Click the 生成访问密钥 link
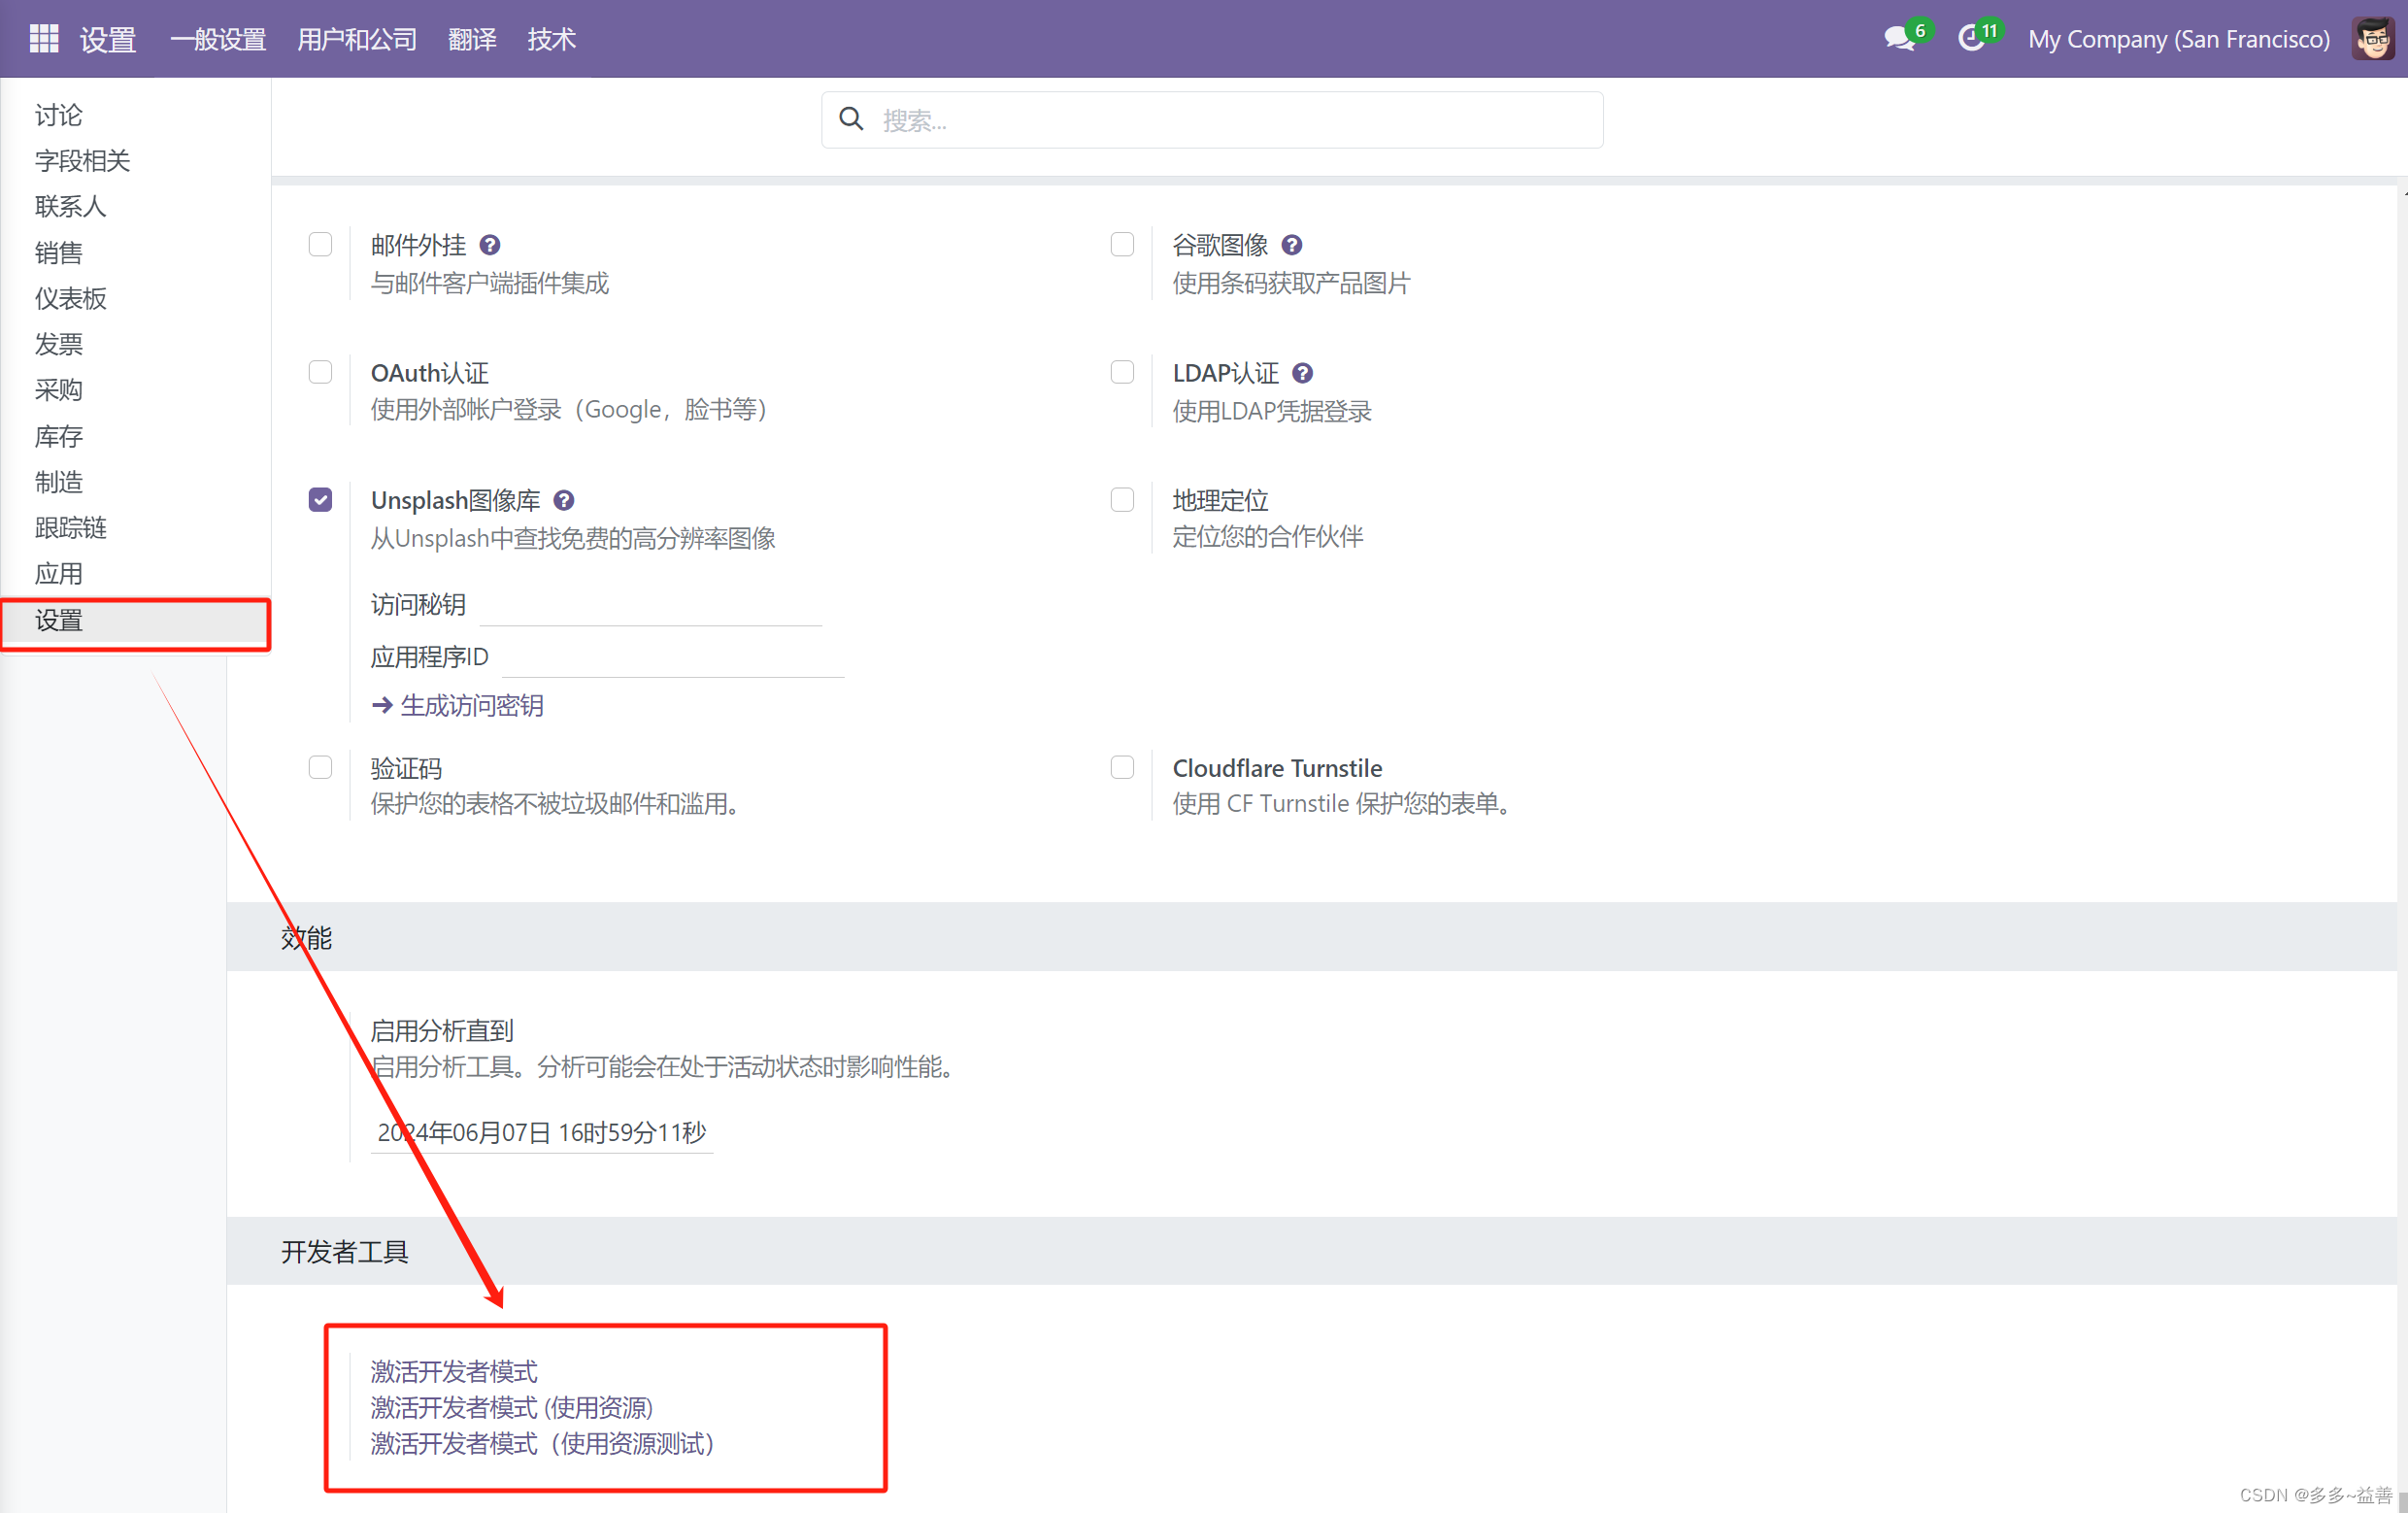 click(x=471, y=705)
